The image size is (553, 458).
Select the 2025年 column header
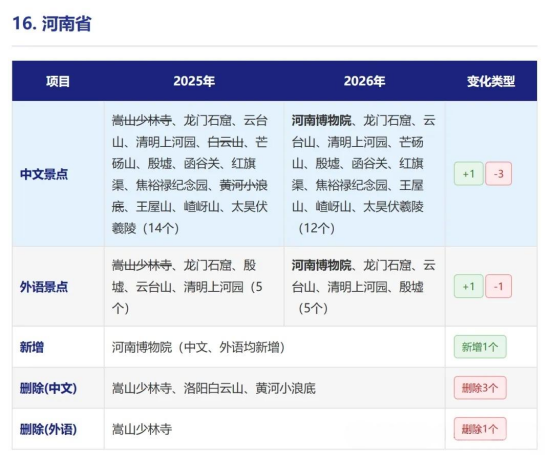pos(194,81)
